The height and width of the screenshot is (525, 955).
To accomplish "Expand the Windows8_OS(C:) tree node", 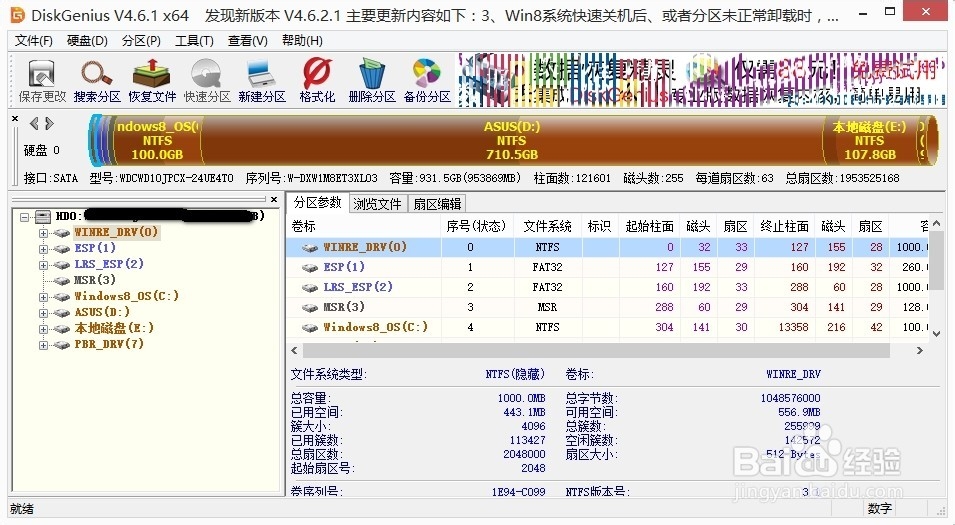I will point(43,297).
